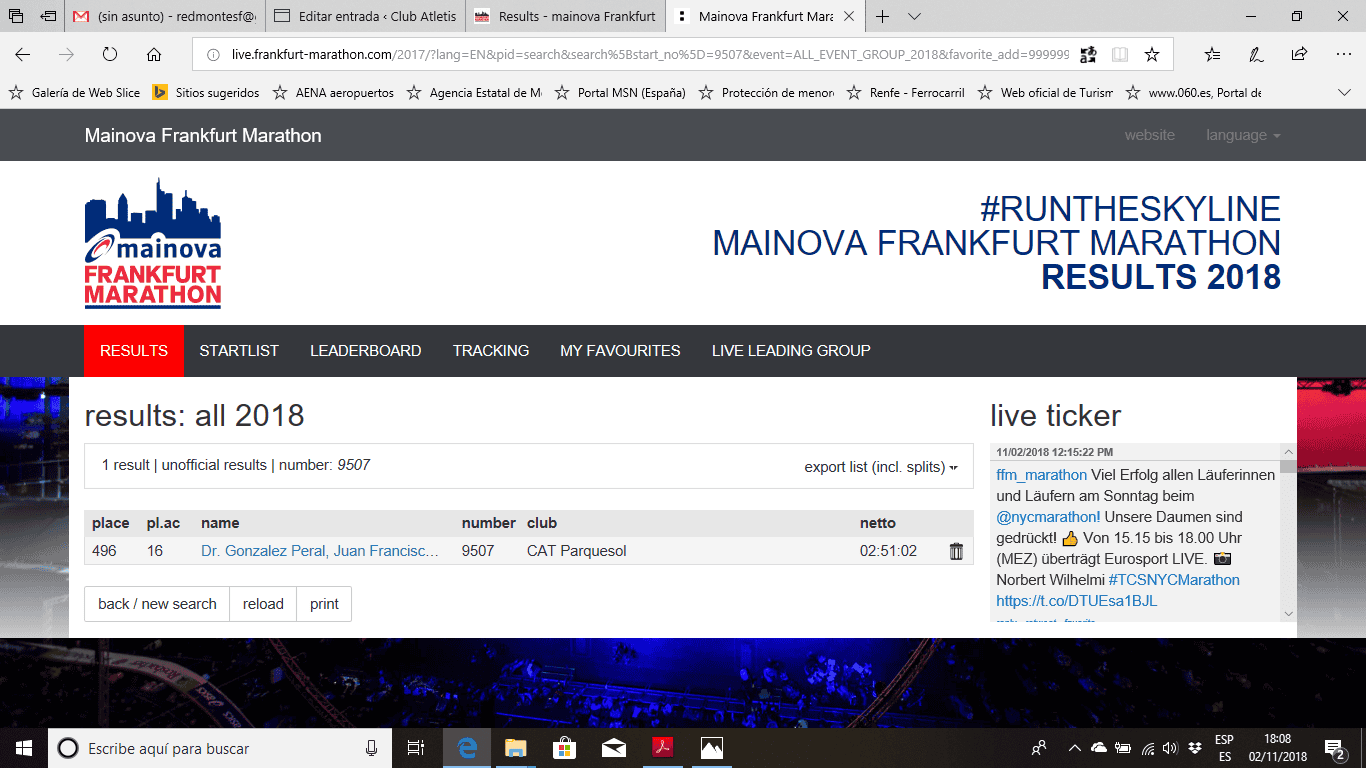Screen dimensions: 1366x768
Task: Click the browser address bar
Action: pyautogui.click(x=640, y=55)
